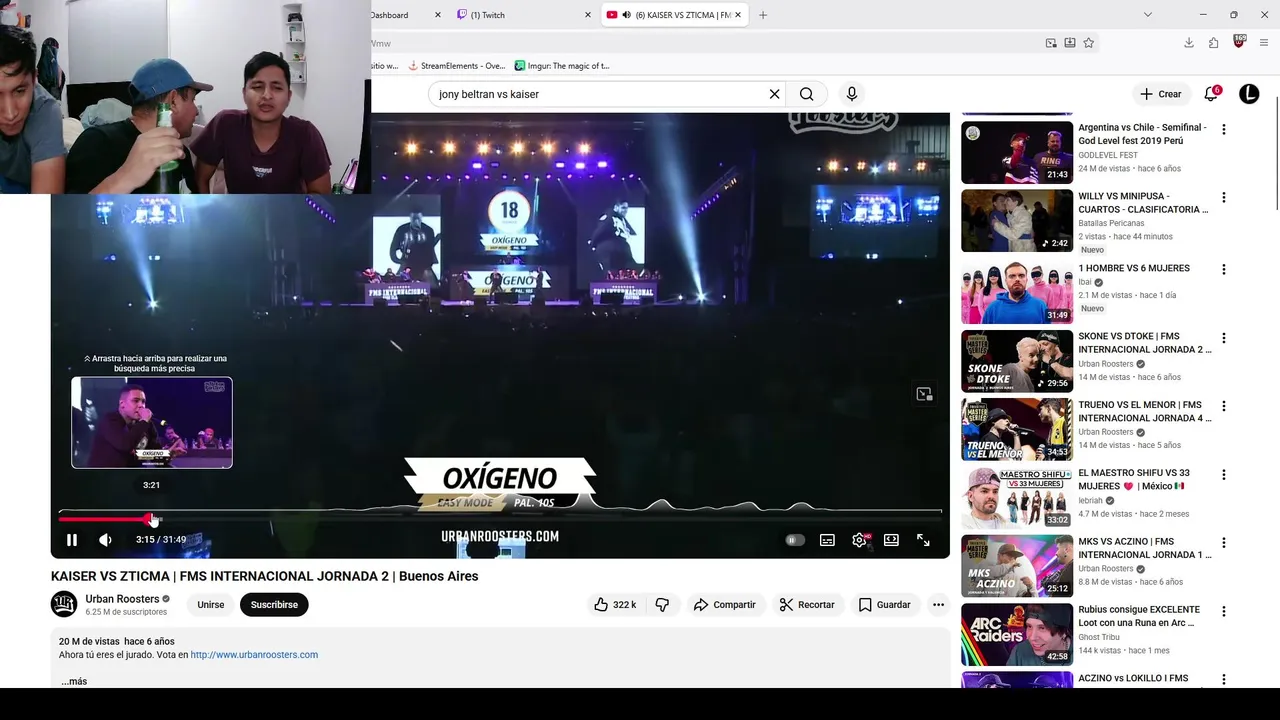
Task: Open the Rubius ARC Raiders thumbnail
Action: [1017, 634]
